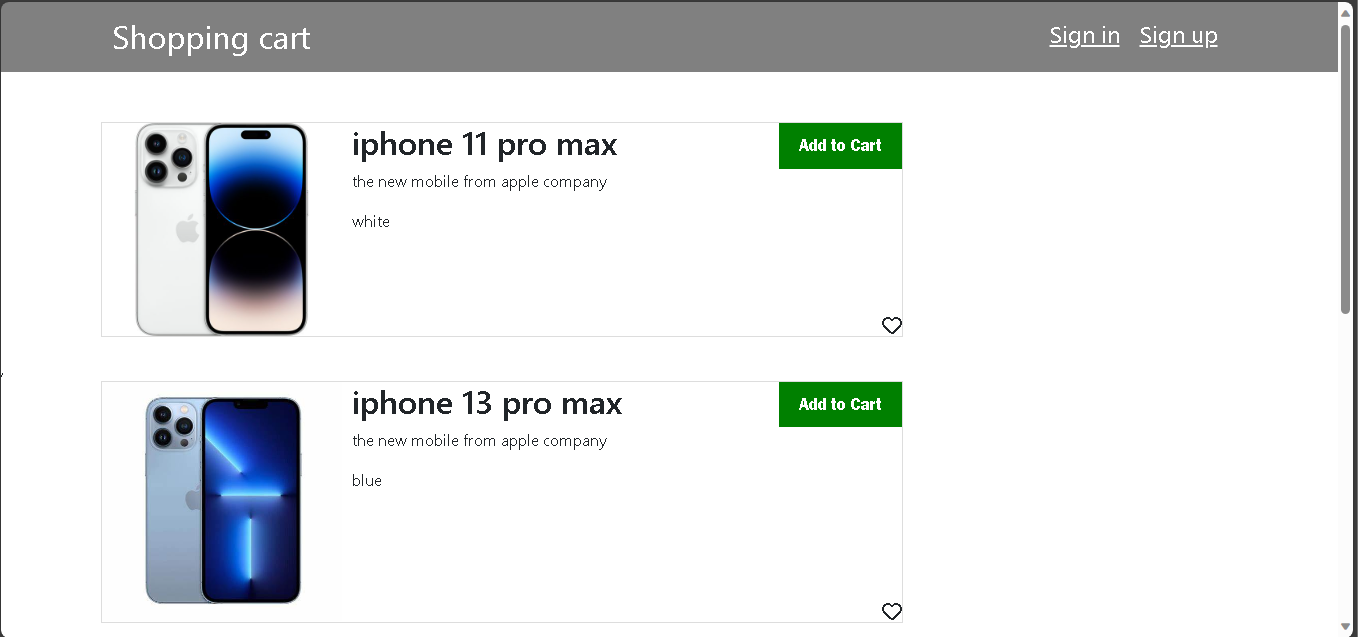Click scrollbar up arrow at top
Image resolution: width=1358 pixels, height=637 pixels.
(x=1345, y=11)
